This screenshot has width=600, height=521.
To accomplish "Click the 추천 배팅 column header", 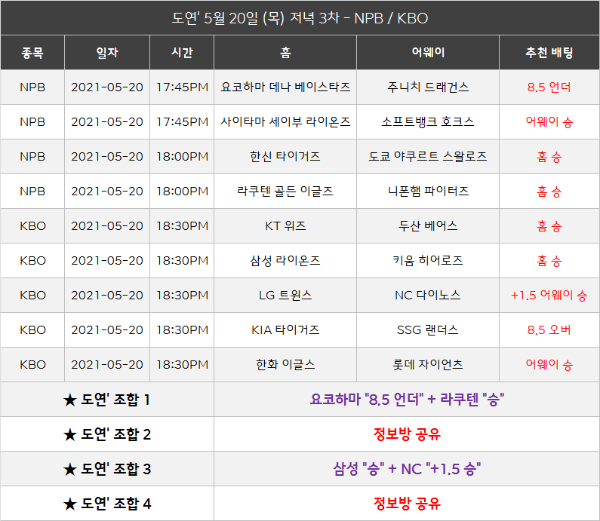I will coord(549,52).
